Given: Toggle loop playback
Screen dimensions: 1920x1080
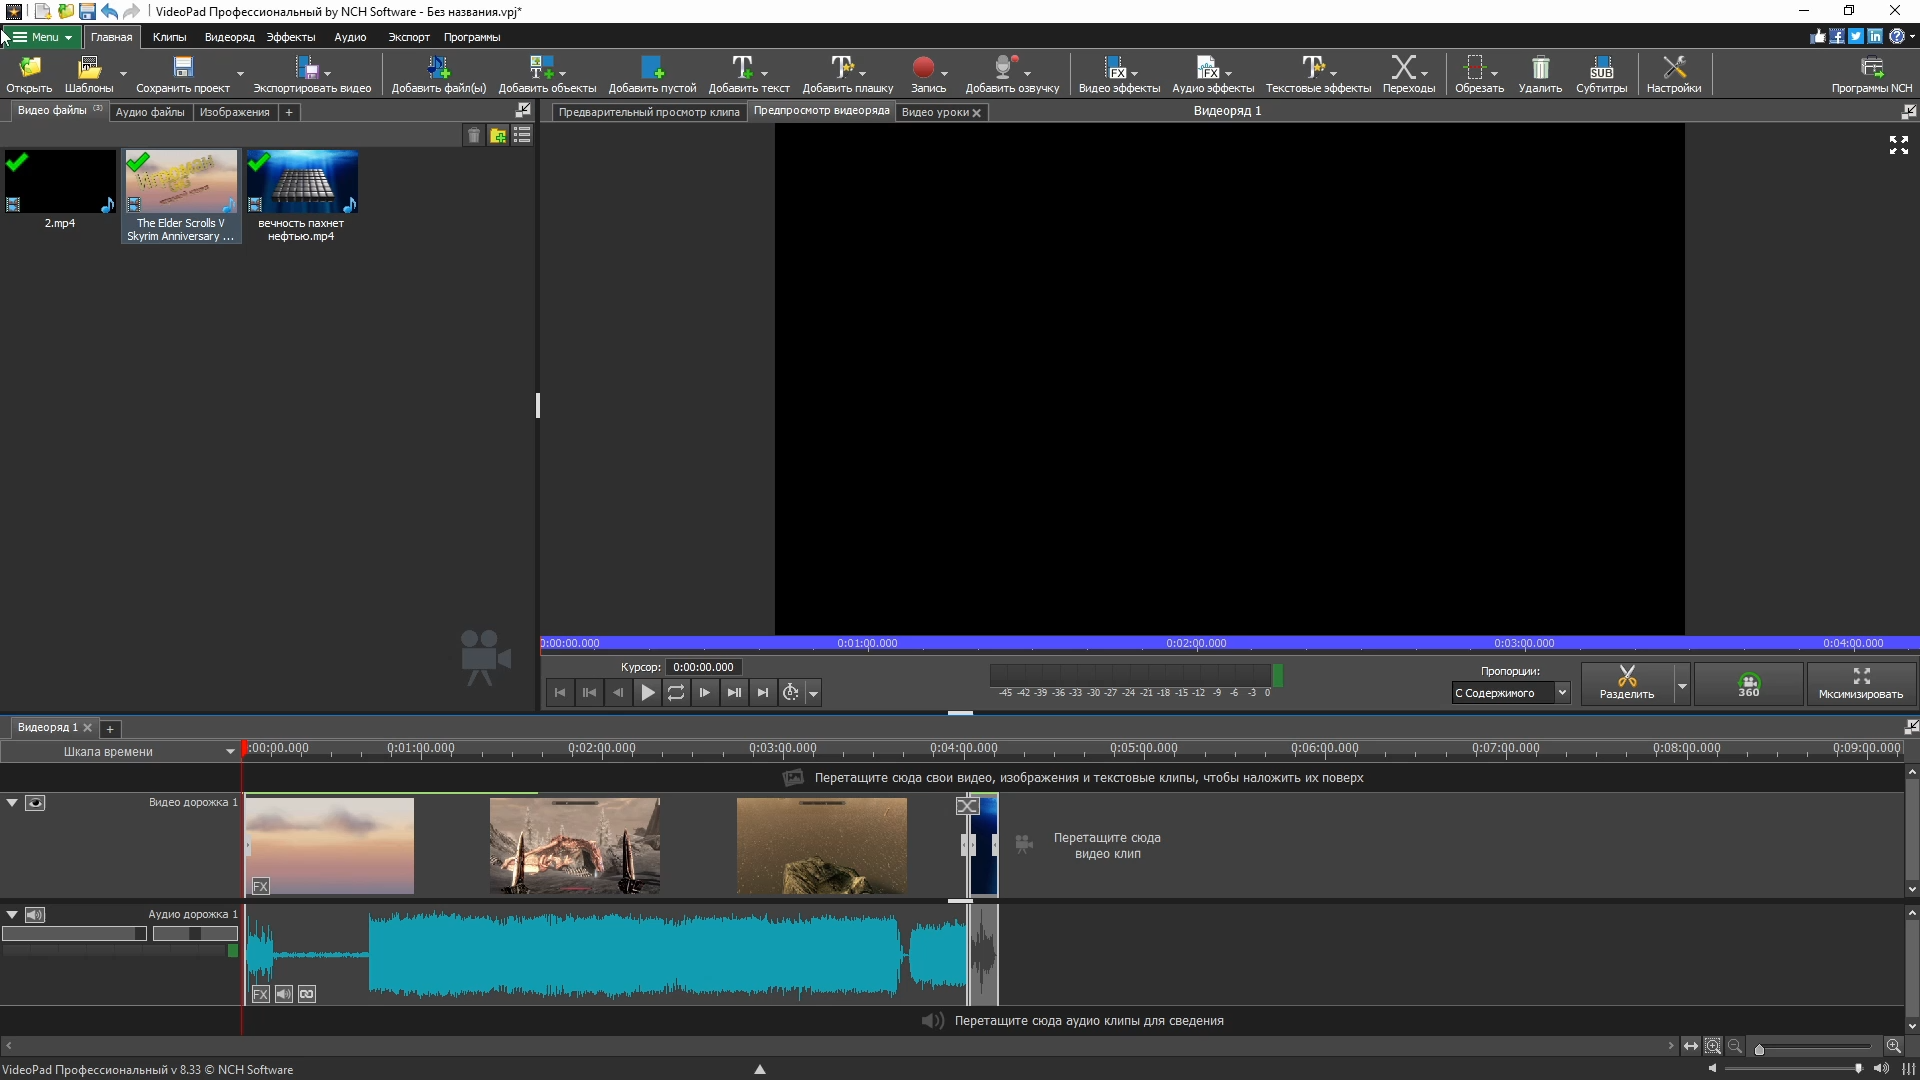Looking at the screenshot, I should (x=676, y=692).
